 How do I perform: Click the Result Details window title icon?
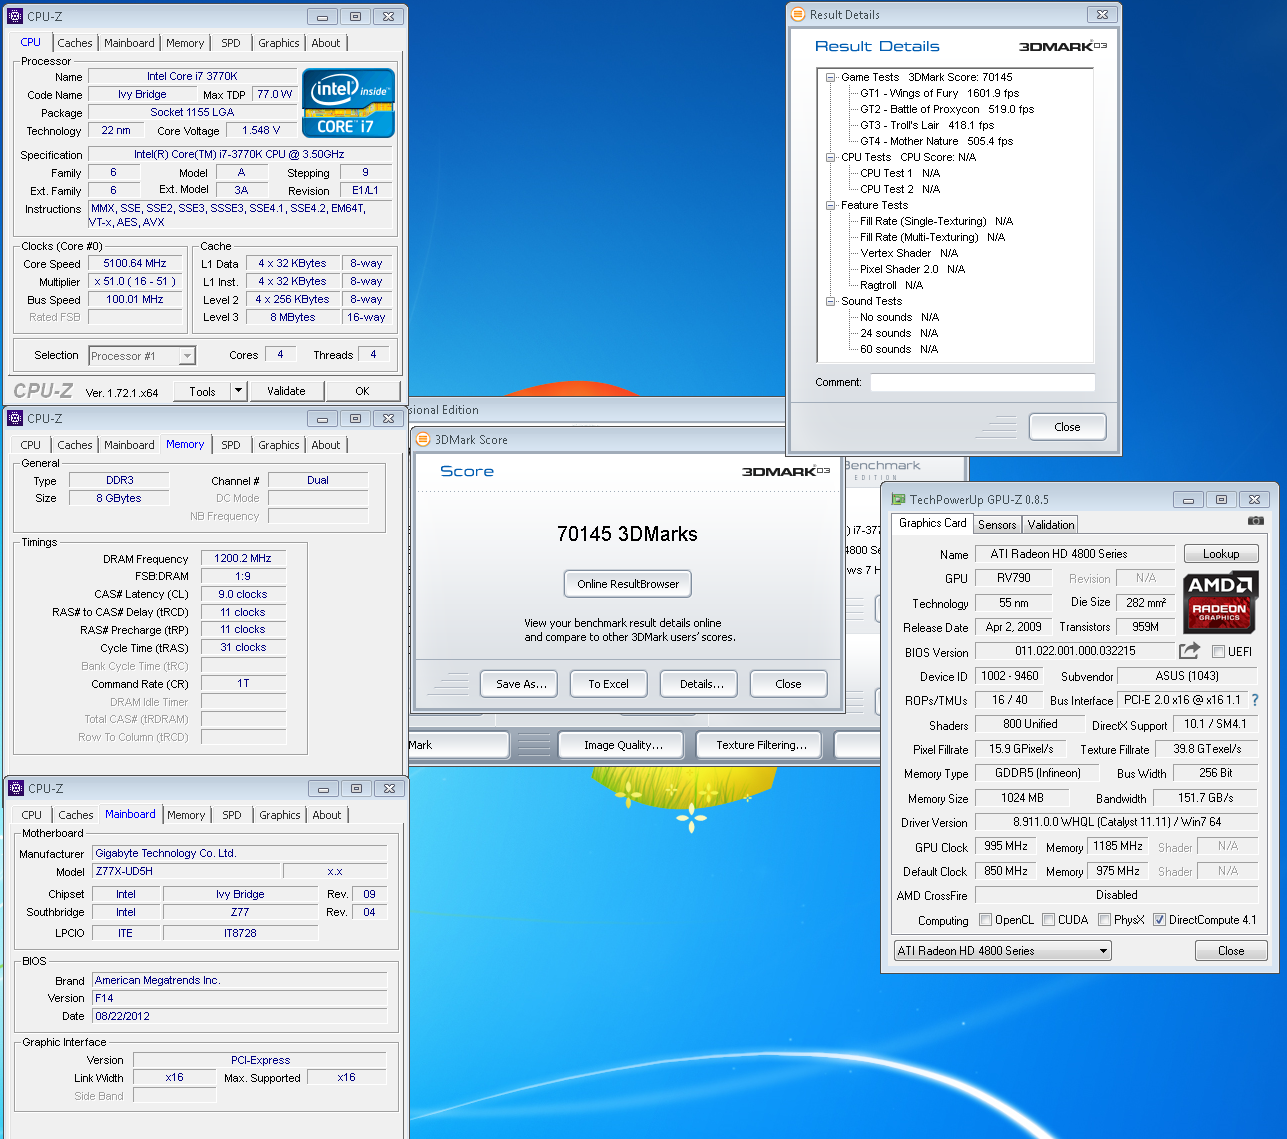797,14
